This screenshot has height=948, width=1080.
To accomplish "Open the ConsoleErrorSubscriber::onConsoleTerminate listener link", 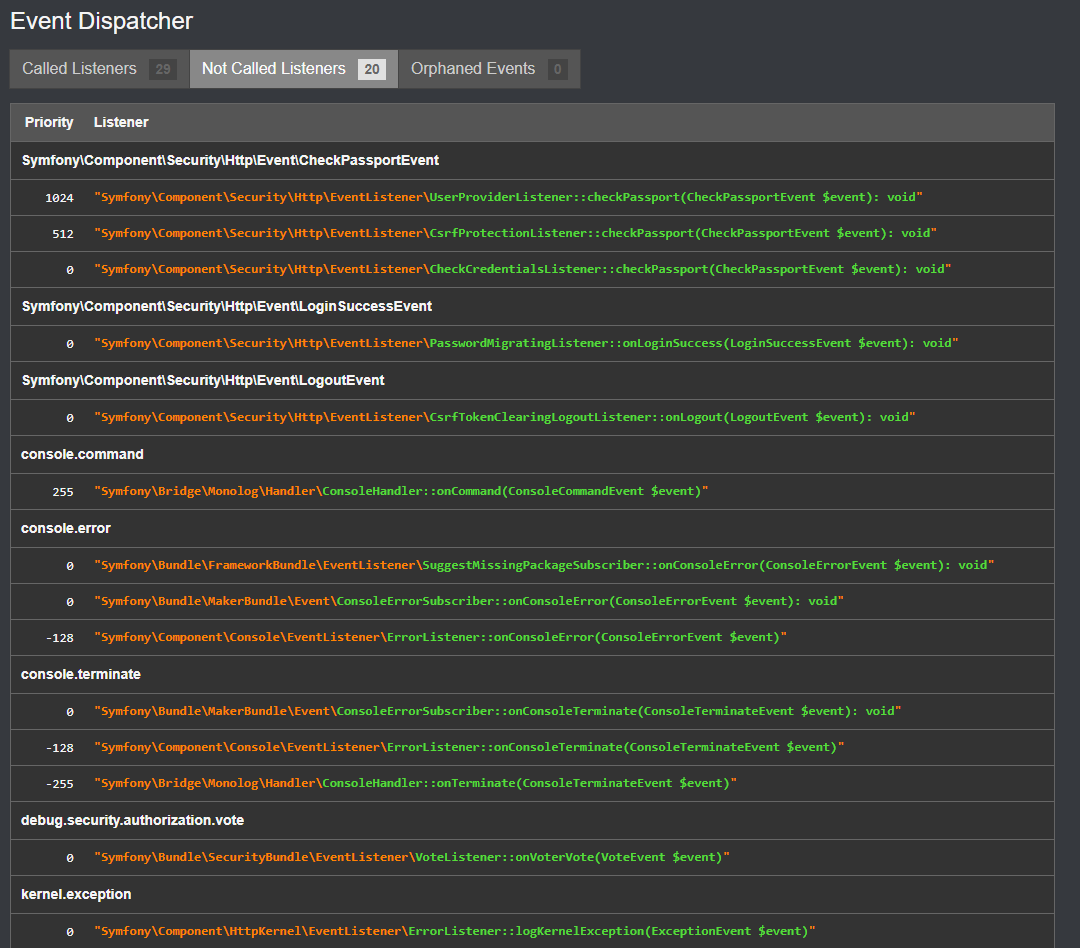I will coord(498,711).
